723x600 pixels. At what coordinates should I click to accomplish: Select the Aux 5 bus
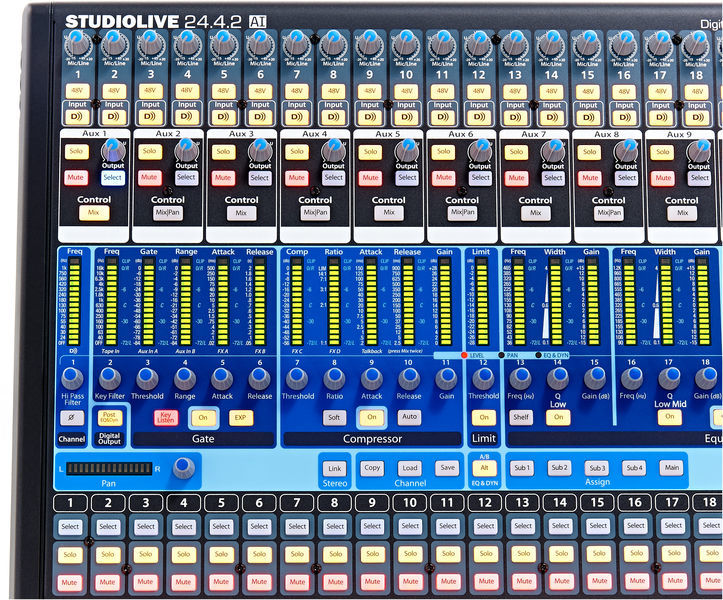coord(407,178)
